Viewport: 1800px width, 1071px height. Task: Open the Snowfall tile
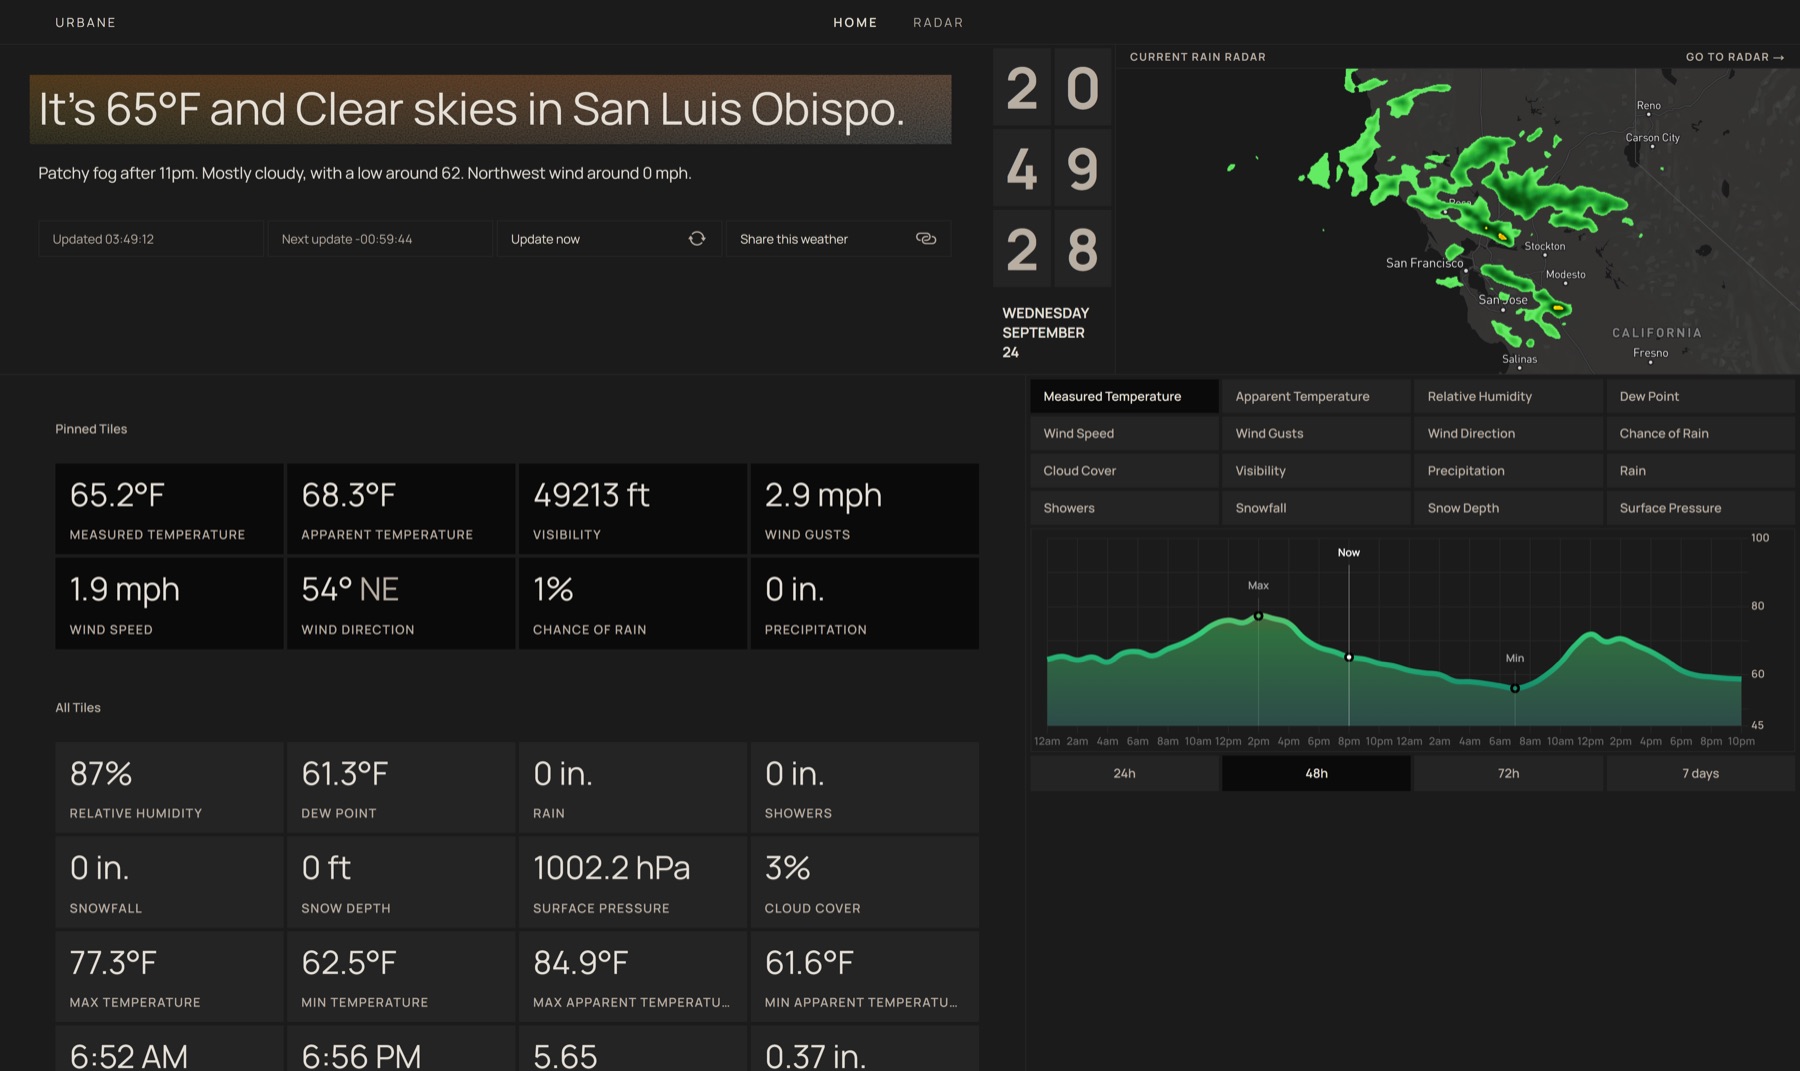pos(169,882)
